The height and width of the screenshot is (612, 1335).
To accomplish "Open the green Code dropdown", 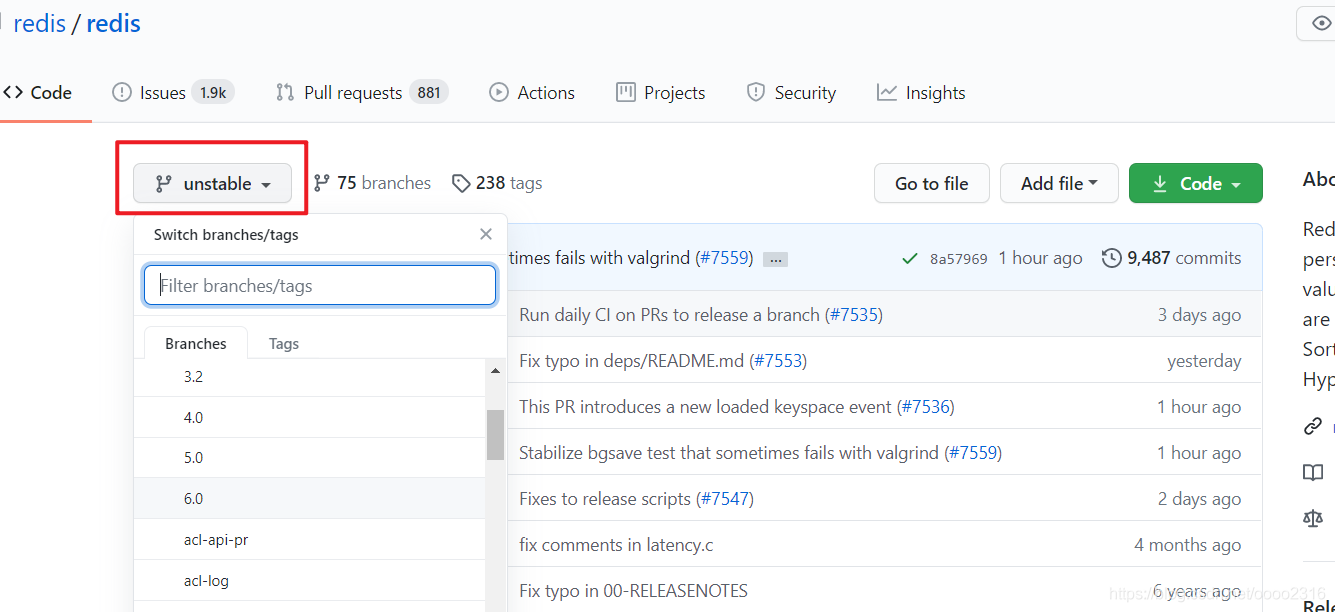I will coord(1195,184).
